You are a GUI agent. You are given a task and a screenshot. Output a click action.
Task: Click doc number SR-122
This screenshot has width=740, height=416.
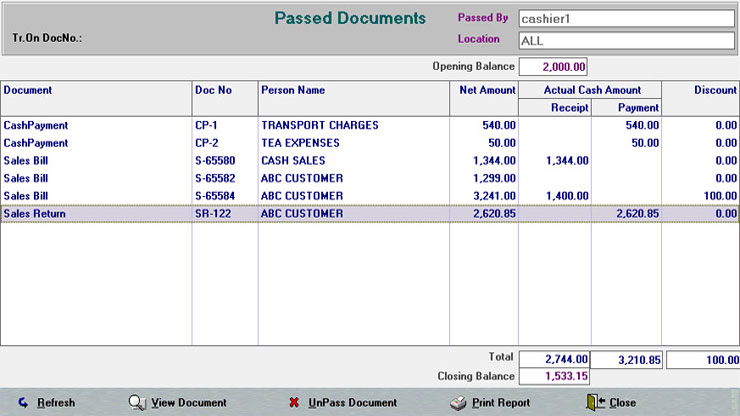coord(213,214)
